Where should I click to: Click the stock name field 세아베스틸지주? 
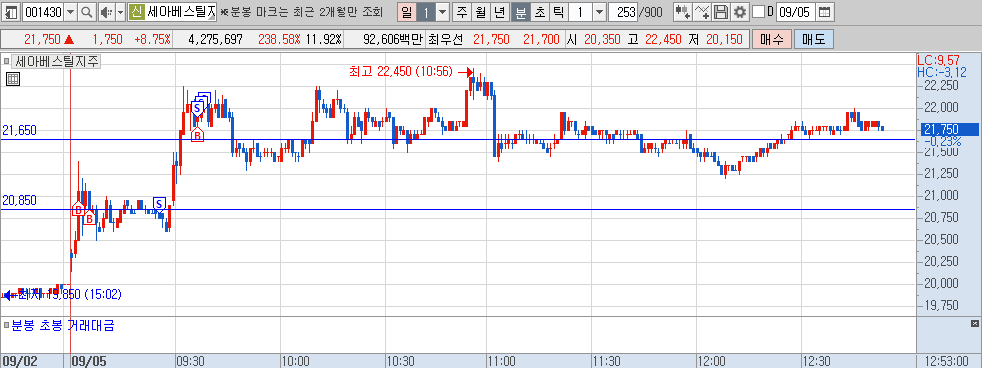pyautogui.click(x=182, y=11)
